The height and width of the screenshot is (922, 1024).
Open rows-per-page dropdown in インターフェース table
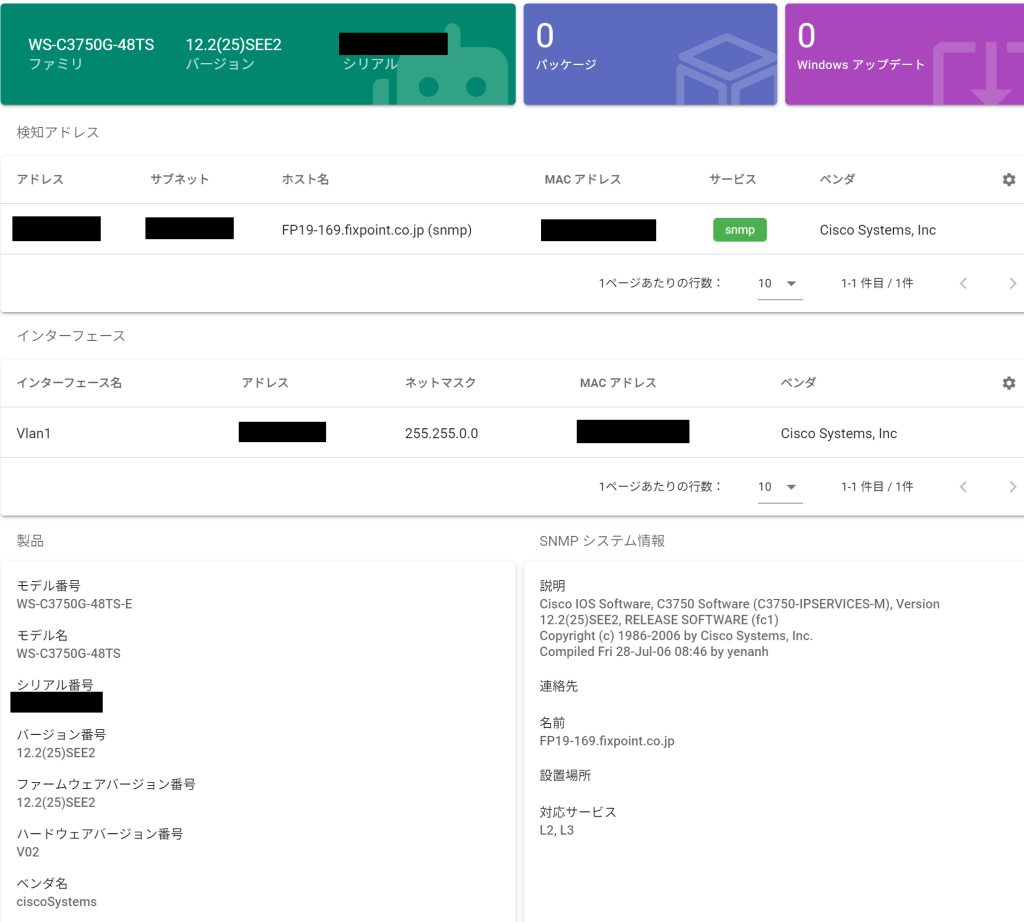(779, 487)
